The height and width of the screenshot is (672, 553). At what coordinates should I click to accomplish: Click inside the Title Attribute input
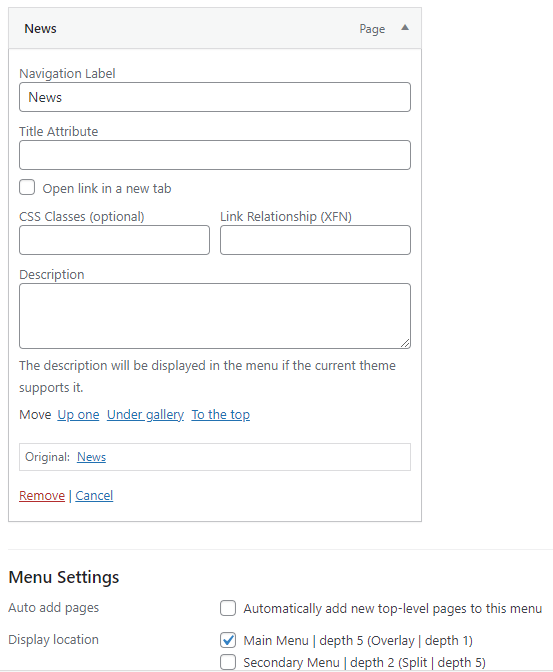coord(215,155)
